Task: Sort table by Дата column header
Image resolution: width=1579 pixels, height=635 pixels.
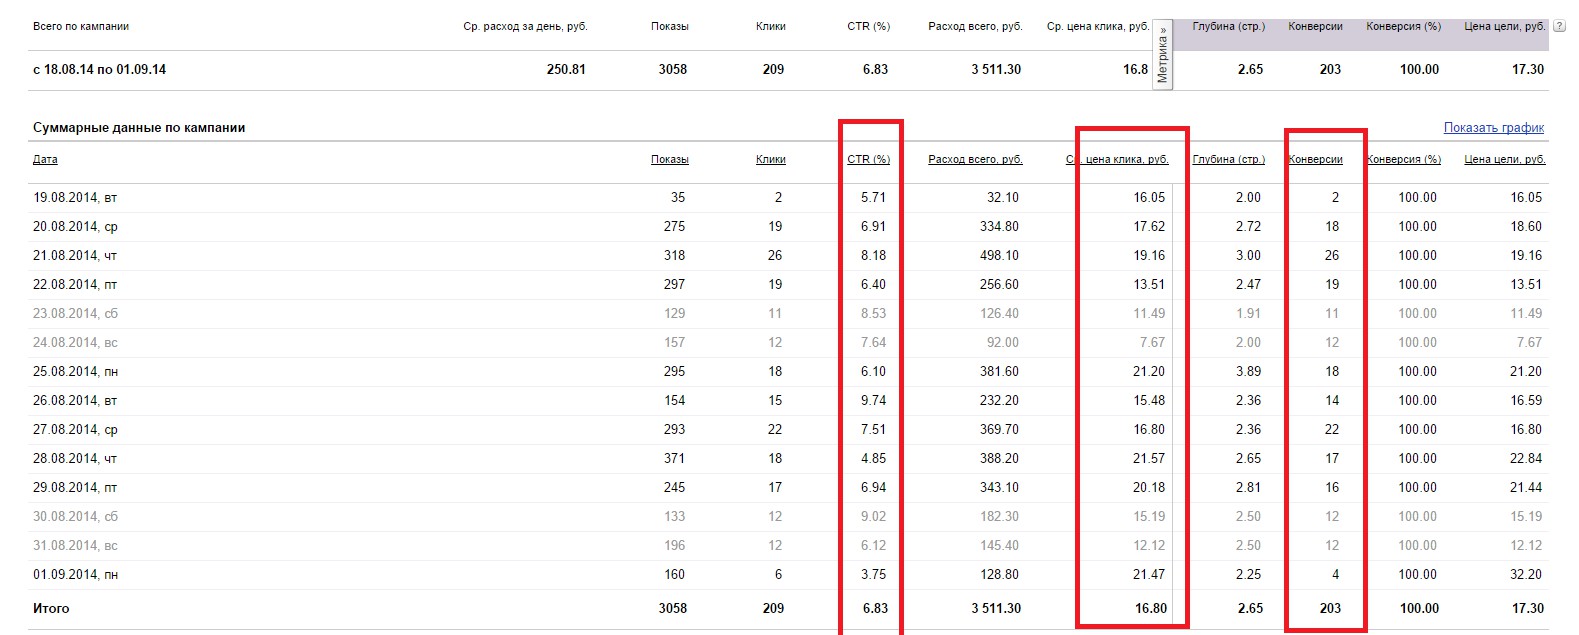Action: coord(45,159)
